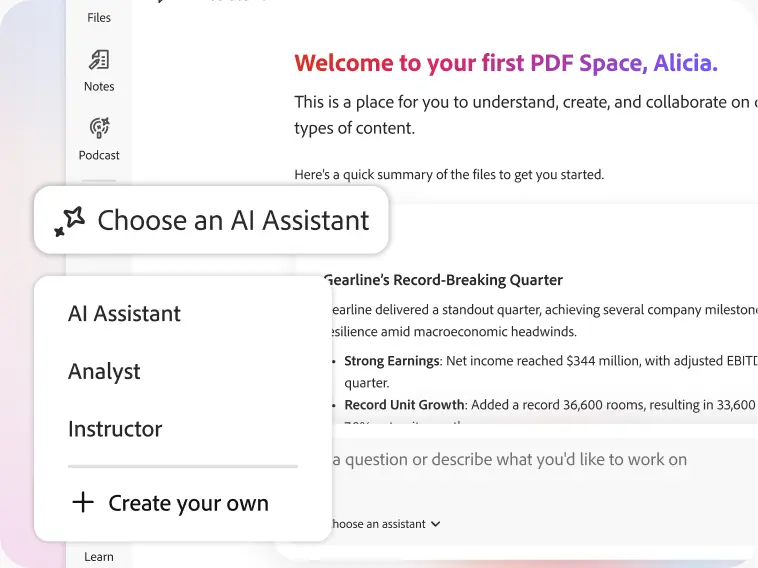Open the Notes icon in sidebar
The width and height of the screenshot is (758, 568).
[x=99, y=60]
